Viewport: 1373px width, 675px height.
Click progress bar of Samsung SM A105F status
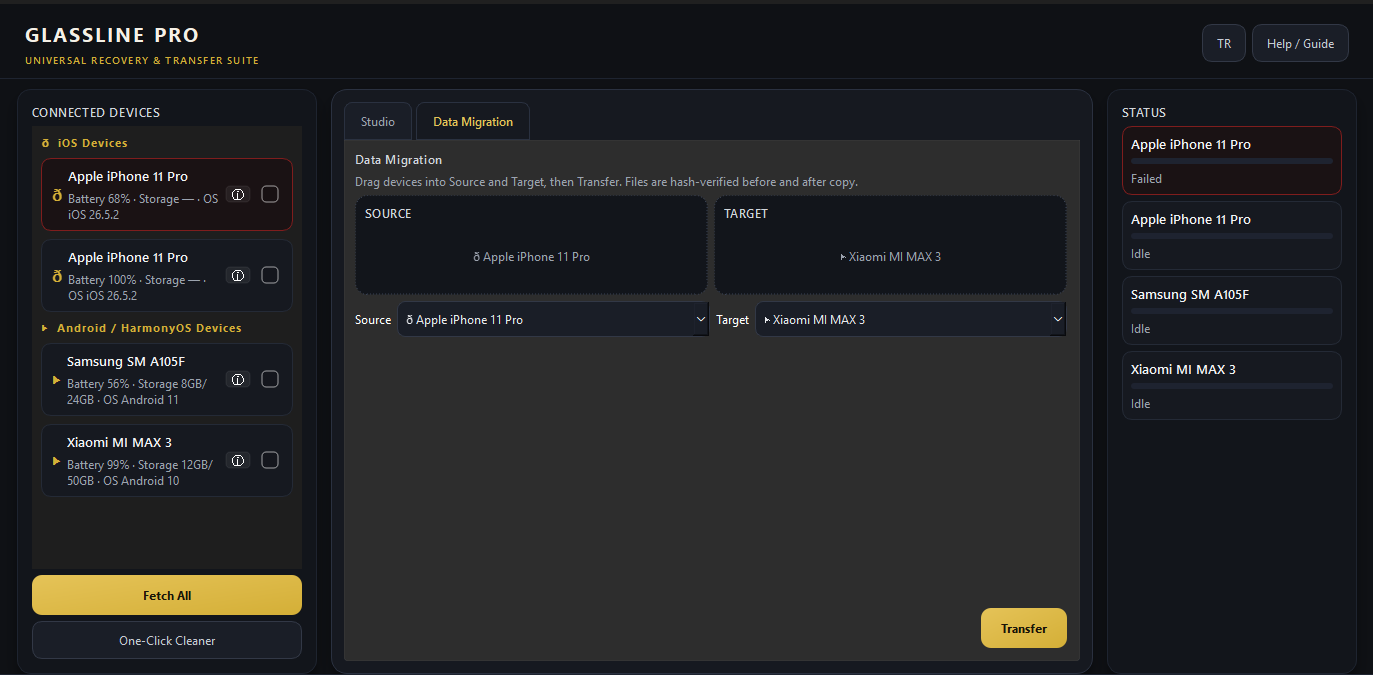coord(1232,311)
